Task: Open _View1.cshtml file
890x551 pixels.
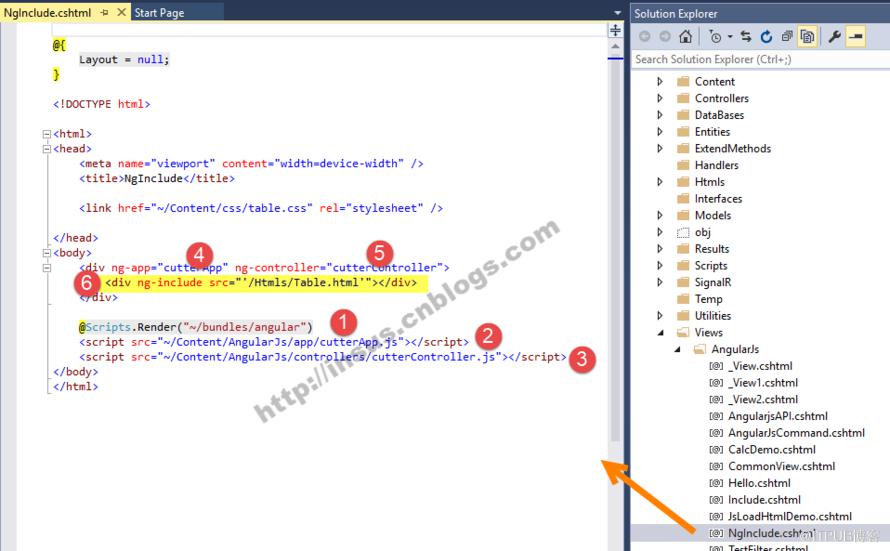Action: point(763,382)
